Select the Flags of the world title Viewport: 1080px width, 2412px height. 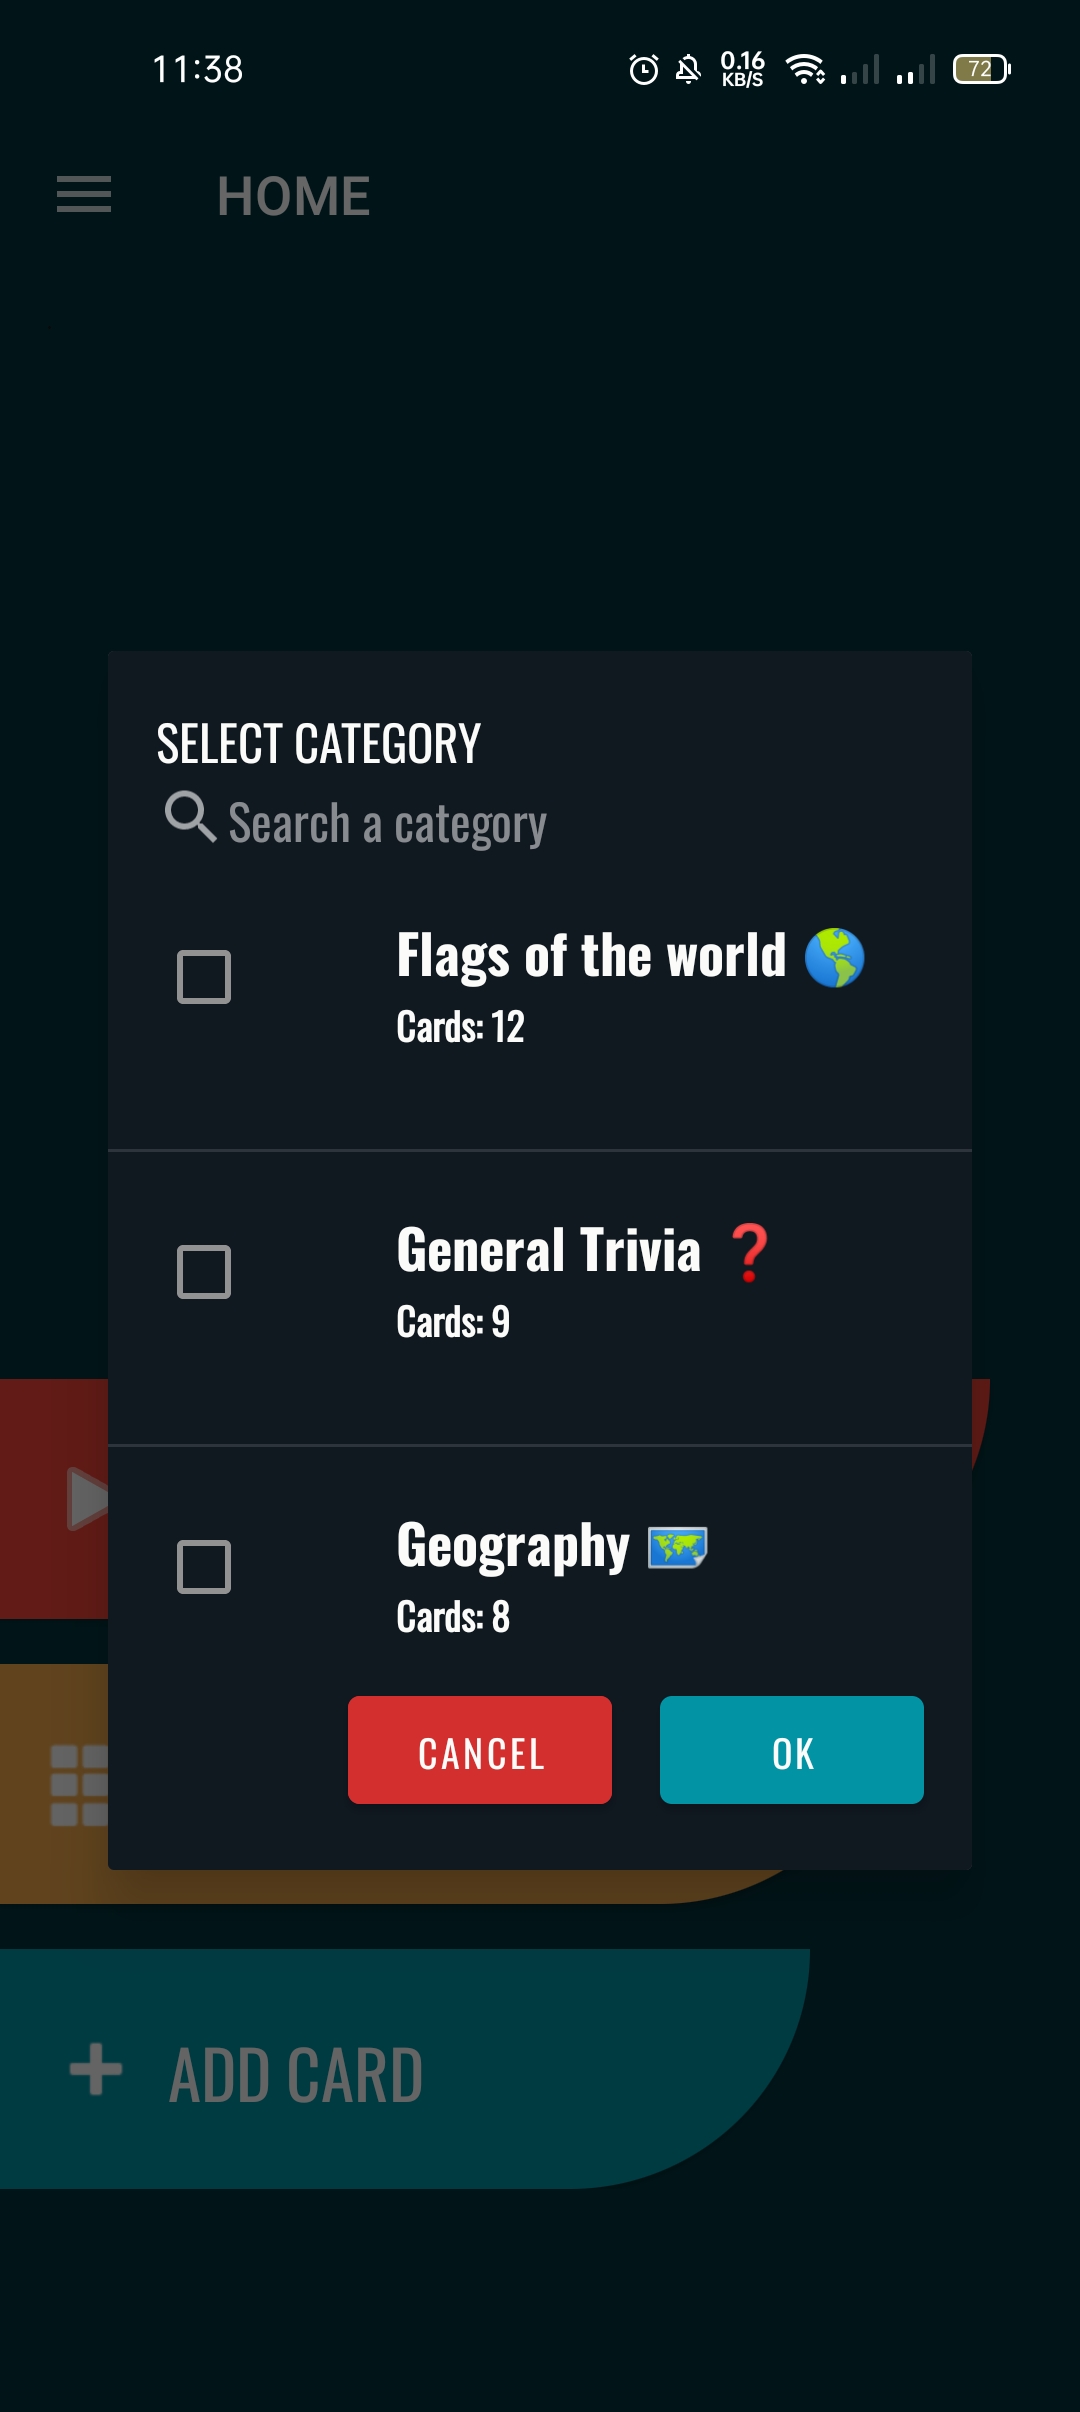[591, 956]
